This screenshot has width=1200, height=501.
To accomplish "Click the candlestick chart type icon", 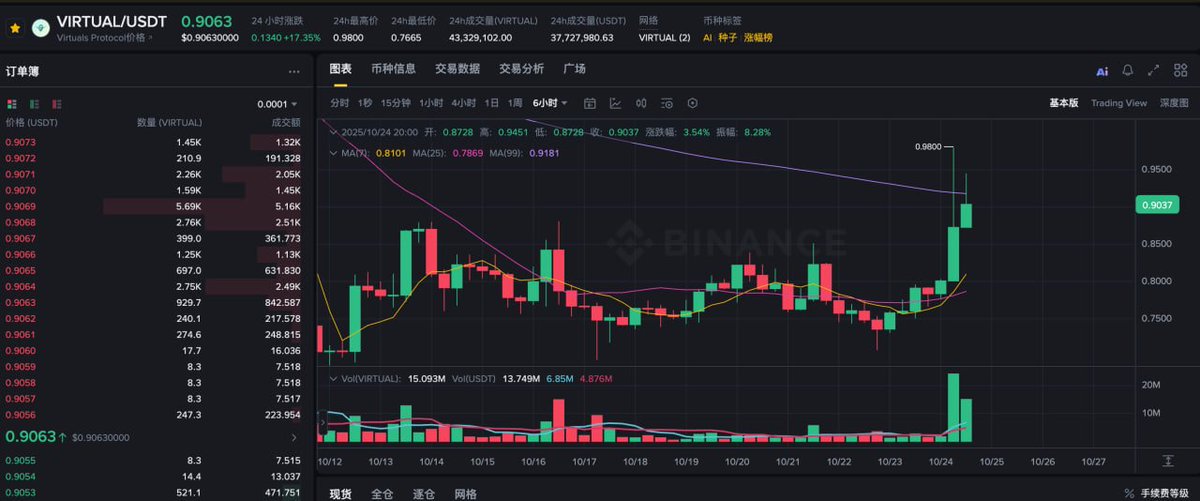I will pos(641,103).
